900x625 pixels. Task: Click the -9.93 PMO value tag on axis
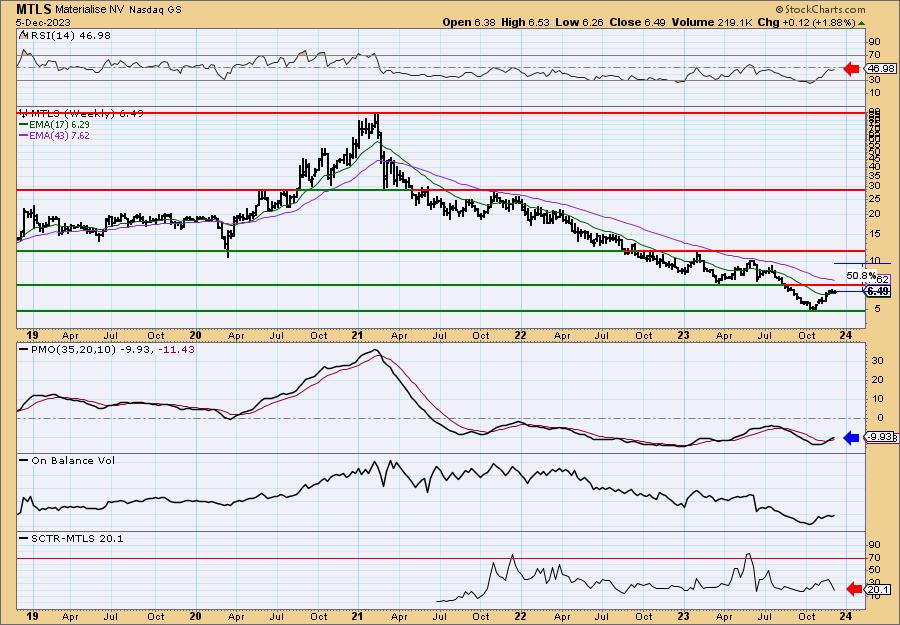pyautogui.click(x=880, y=437)
